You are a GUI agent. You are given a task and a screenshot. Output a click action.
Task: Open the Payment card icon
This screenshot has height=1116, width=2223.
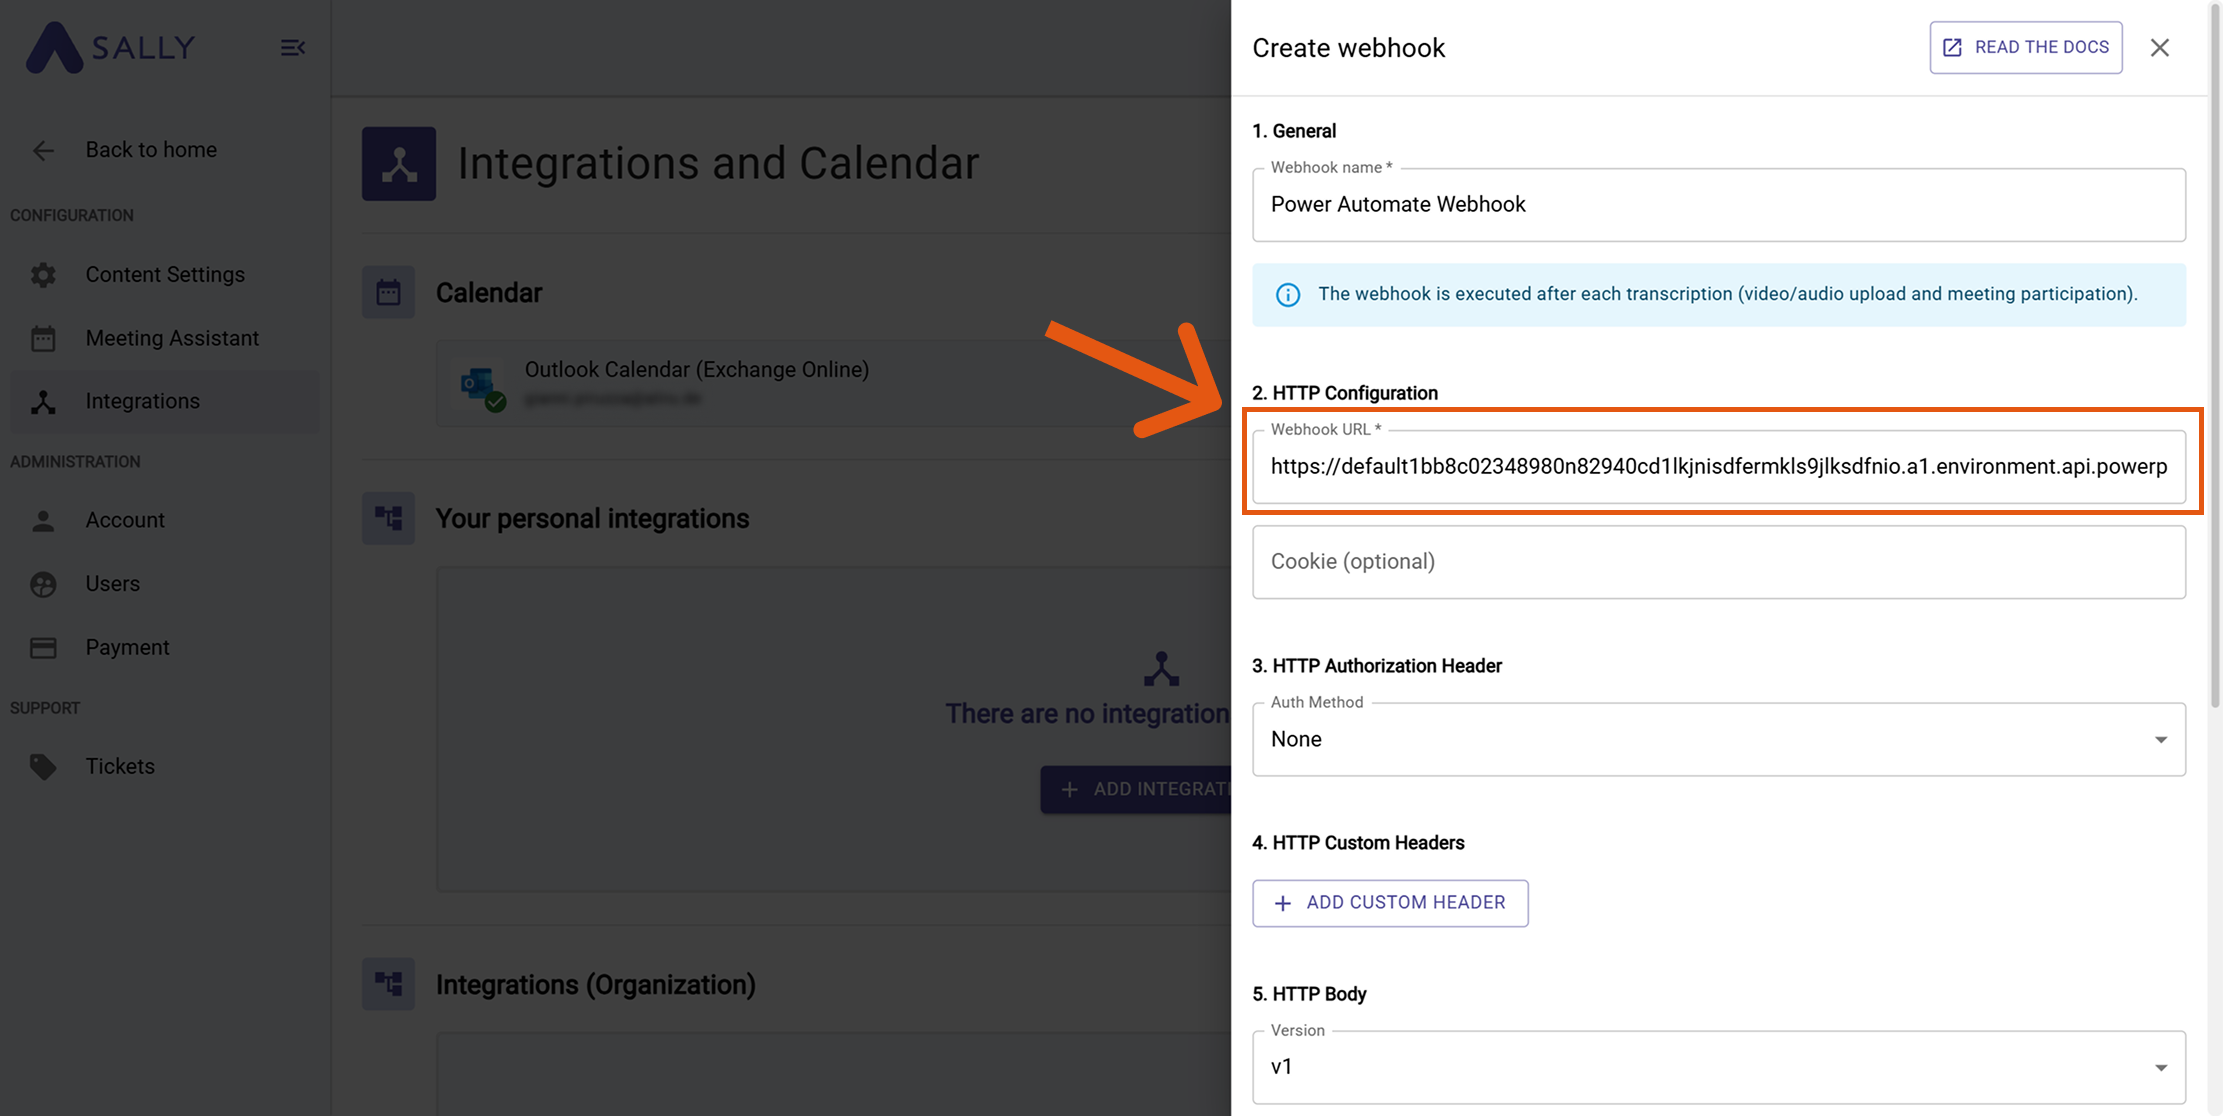click(44, 647)
